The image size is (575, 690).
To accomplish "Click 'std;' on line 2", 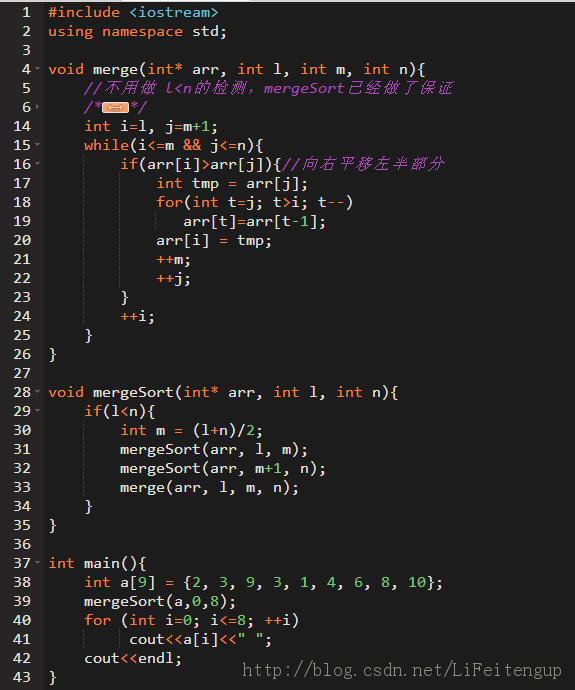I will click(x=209, y=32).
